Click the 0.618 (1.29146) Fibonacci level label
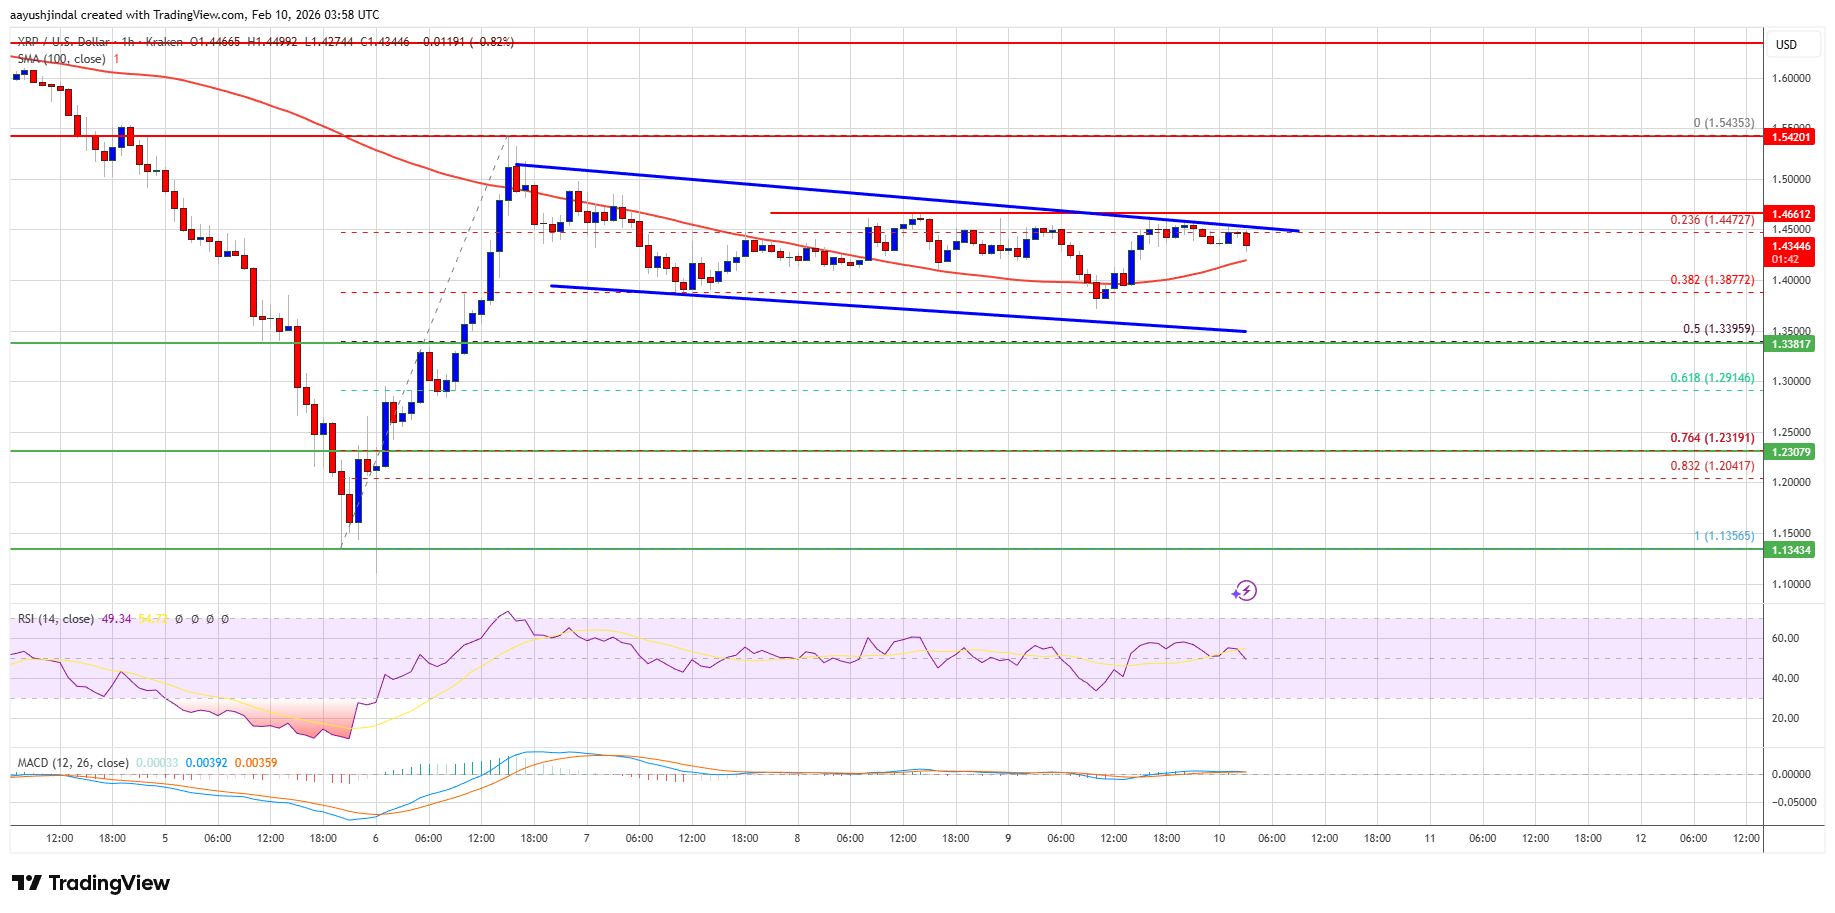 1712,377
